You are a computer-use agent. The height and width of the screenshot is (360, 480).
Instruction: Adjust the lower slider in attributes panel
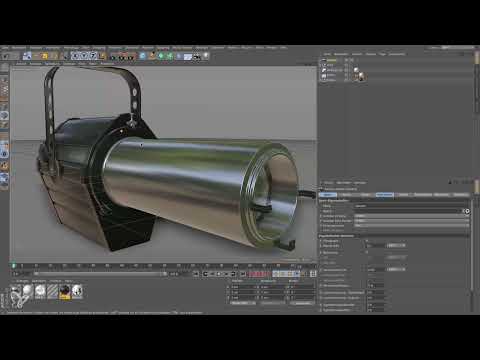(396, 269)
